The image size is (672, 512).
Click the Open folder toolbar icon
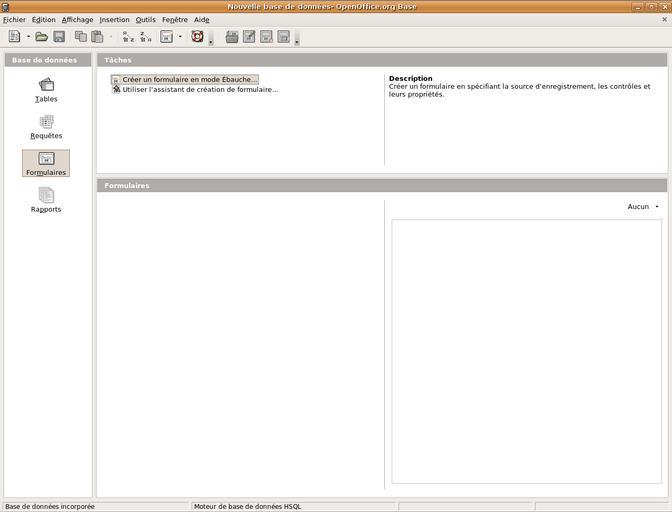click(41, 37)
